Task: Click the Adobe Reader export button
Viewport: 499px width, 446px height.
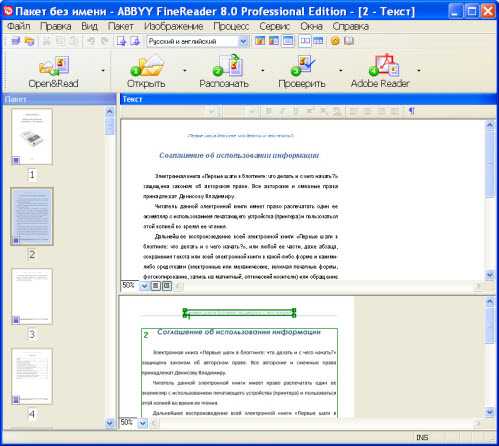Action: coord(380,71)
